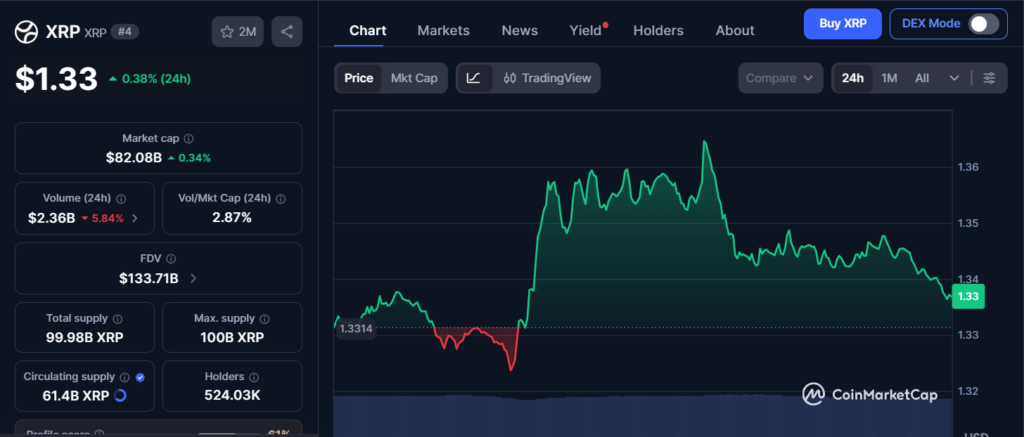Switch to TradingView candlestick chart
This screenshot has height=437, width=1024.
pyautogui.click(x=547, y=78)
